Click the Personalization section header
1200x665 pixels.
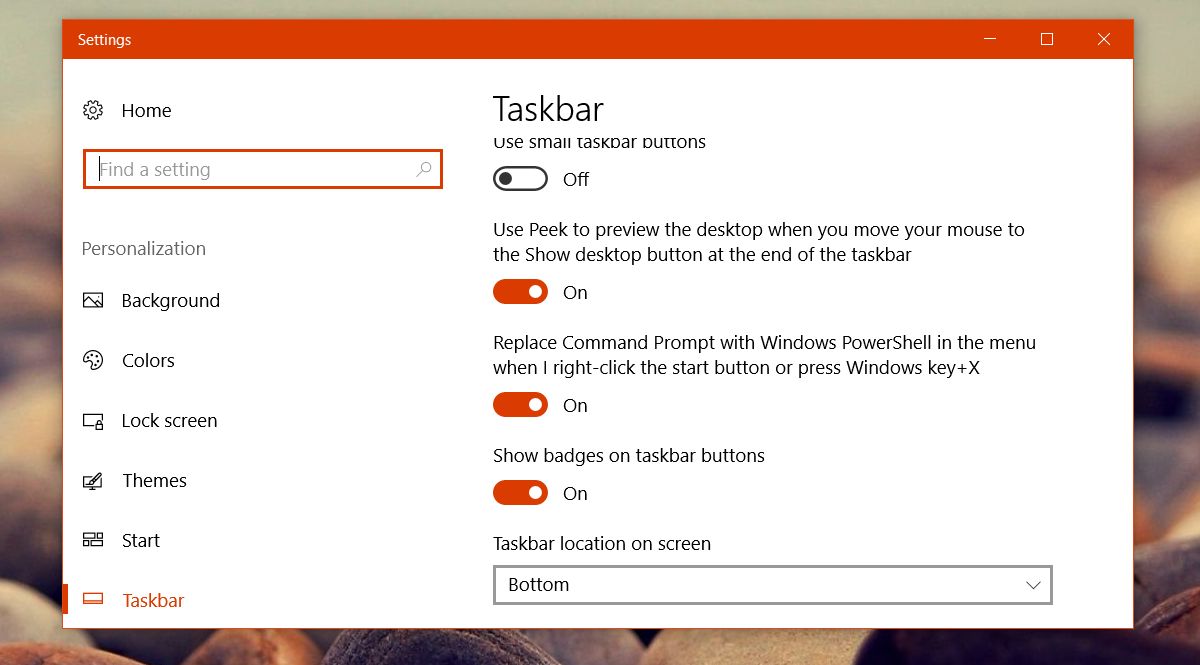pyautogui.click(x=143, y=248)
